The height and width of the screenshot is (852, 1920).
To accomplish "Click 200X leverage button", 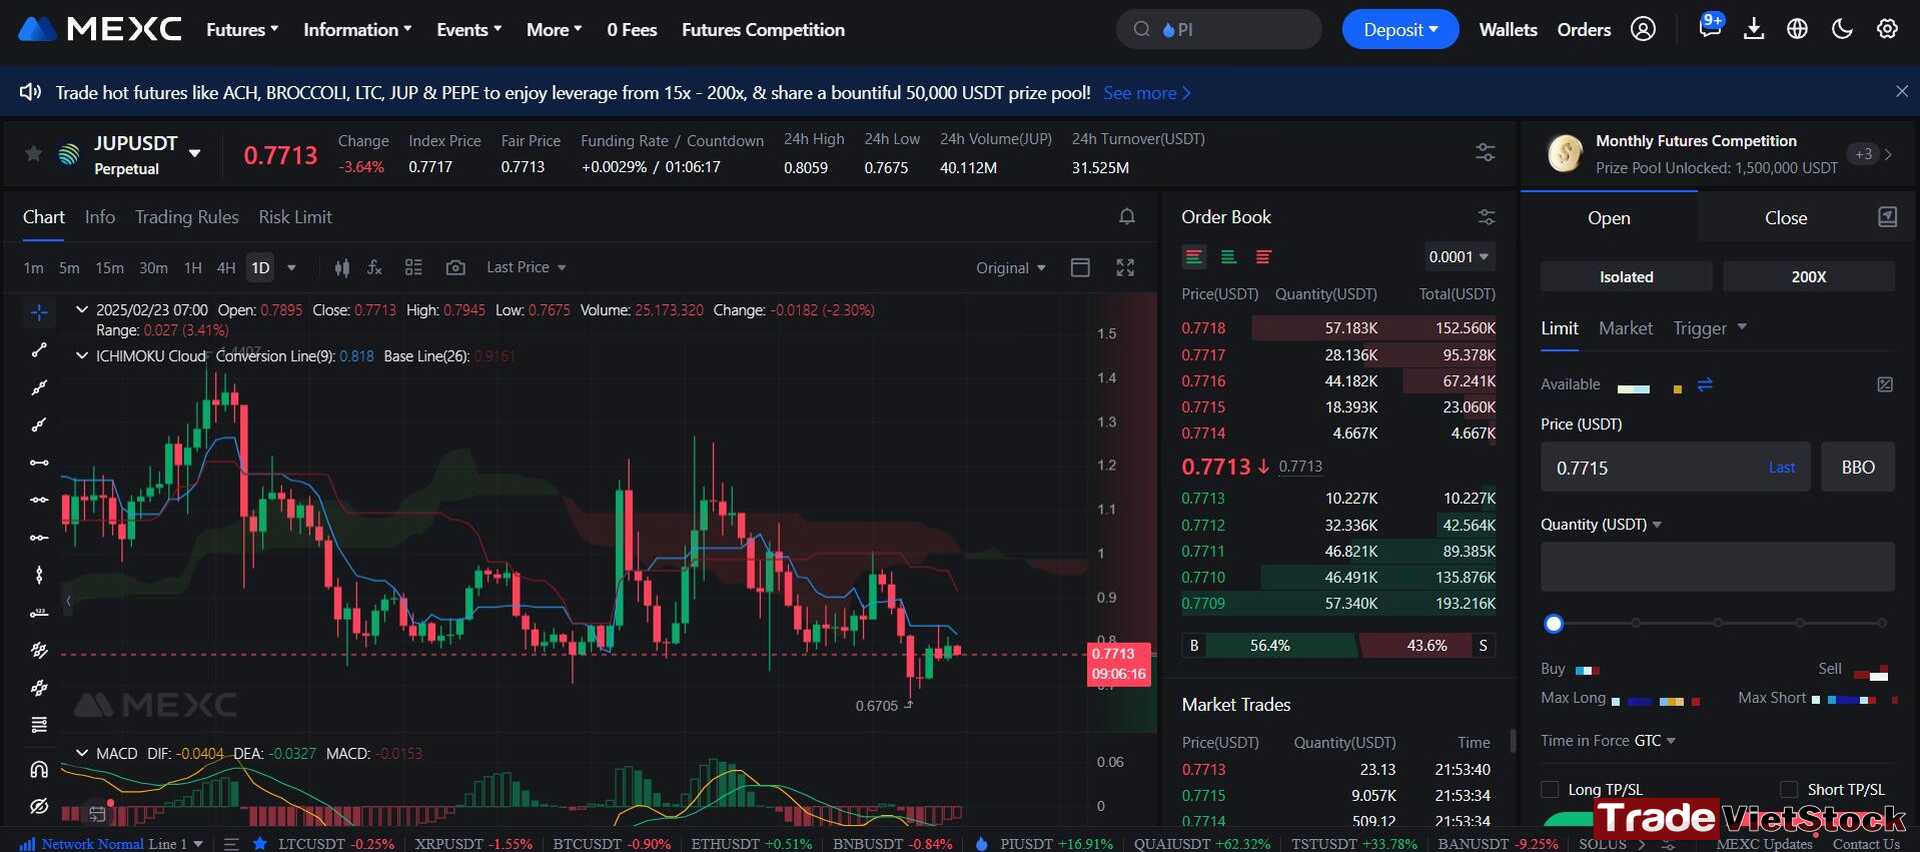I will [1808, 277].
